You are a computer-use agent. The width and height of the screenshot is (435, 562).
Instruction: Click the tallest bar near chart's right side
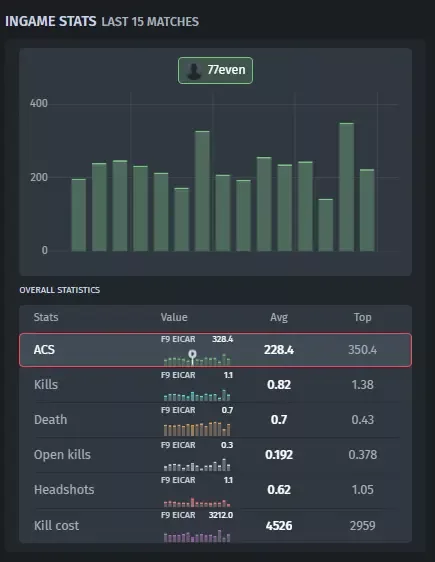[346, 187]
